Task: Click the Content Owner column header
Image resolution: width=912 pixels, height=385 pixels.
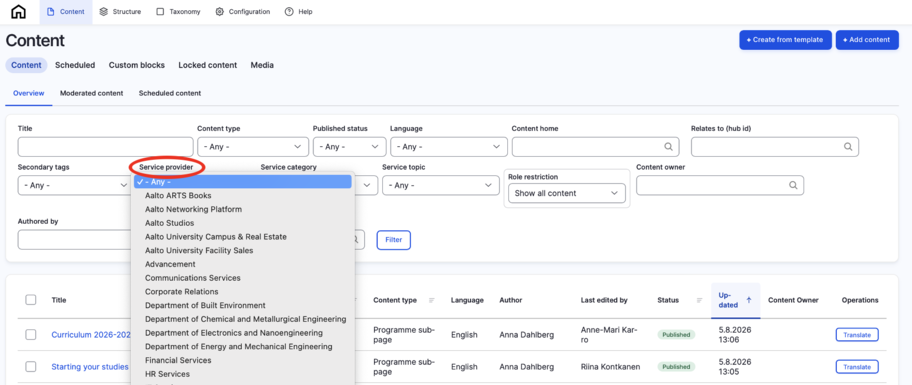Action: tap(793, 300)
